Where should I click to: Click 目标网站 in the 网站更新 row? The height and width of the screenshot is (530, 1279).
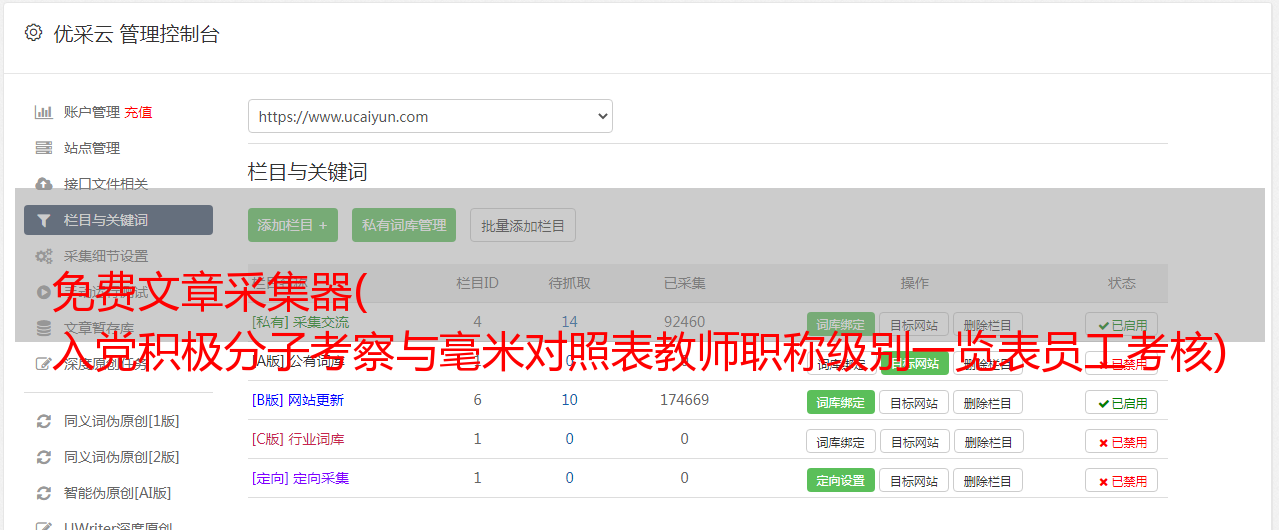point(914,402)
